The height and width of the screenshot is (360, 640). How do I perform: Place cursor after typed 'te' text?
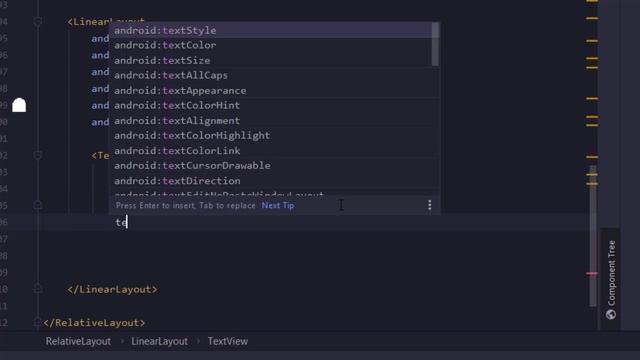pos(127,222)
